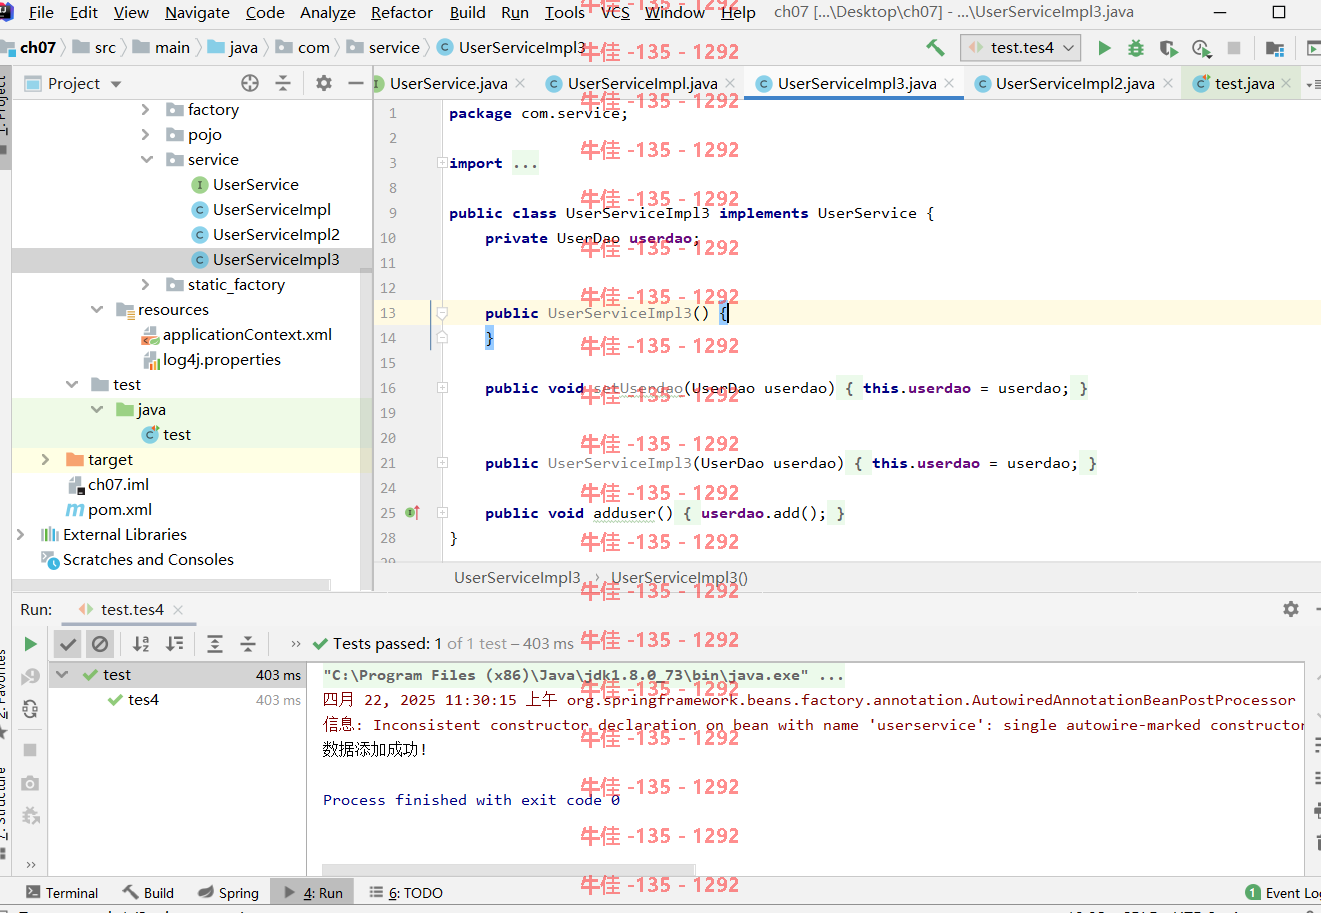Select pom.xml in project tree
This screenshot has width=1321, height=913.
tap(119, 509)
